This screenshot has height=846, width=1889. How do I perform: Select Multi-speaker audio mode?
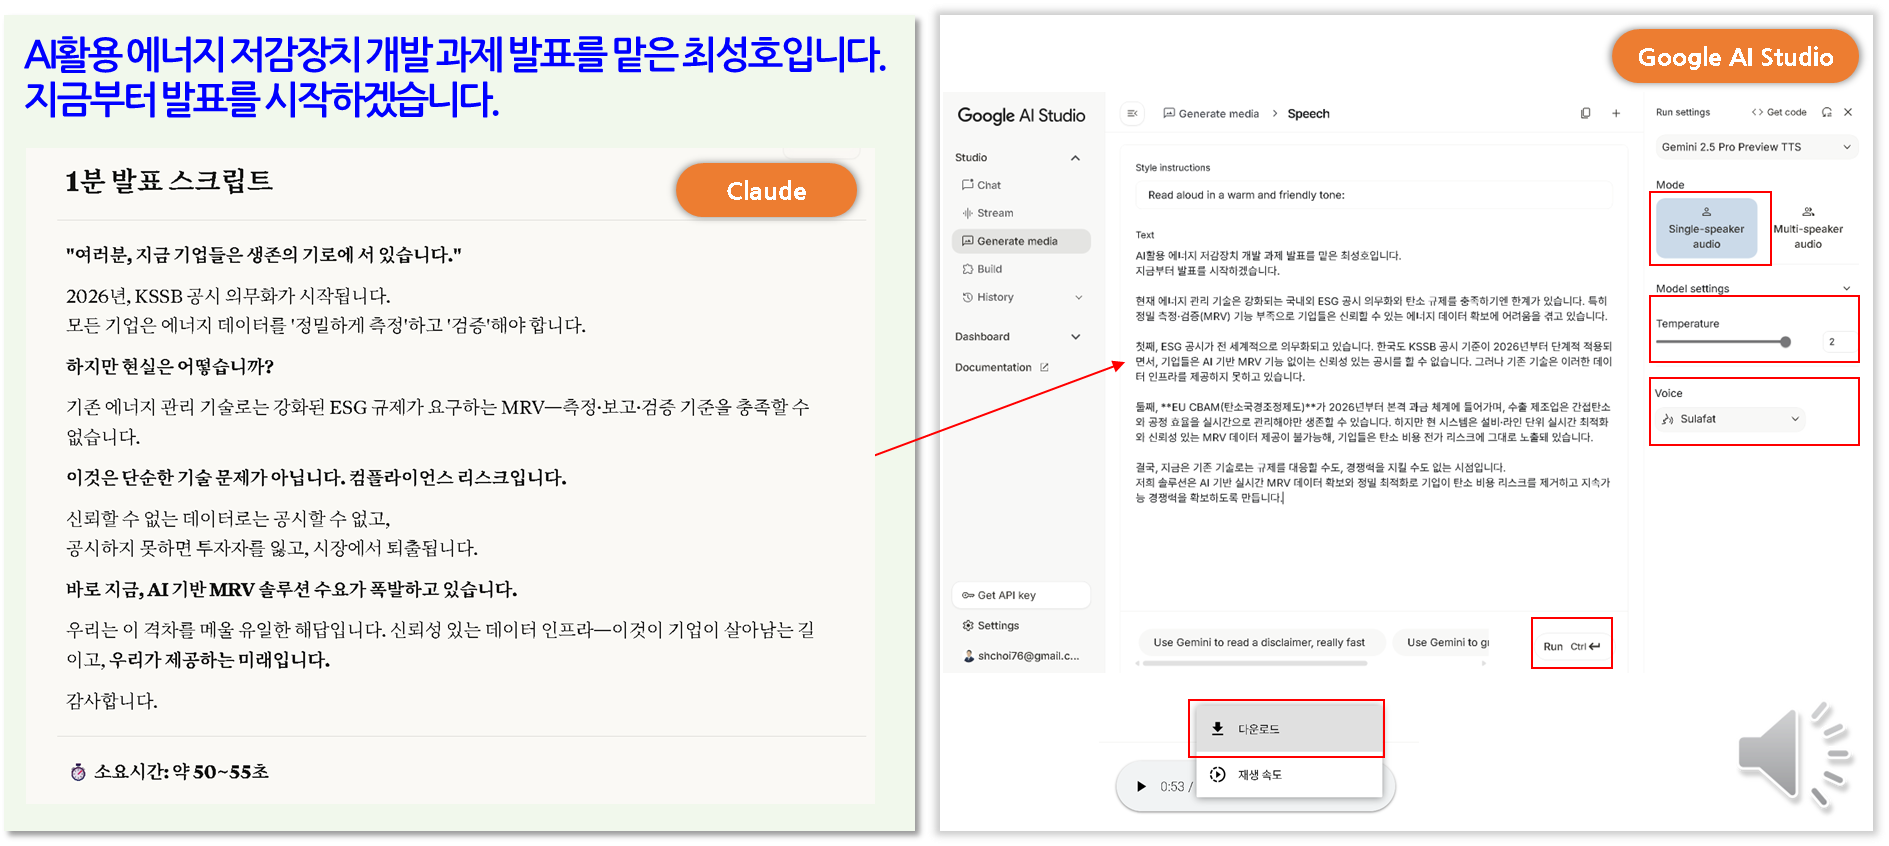click(x=1808, y=228)
